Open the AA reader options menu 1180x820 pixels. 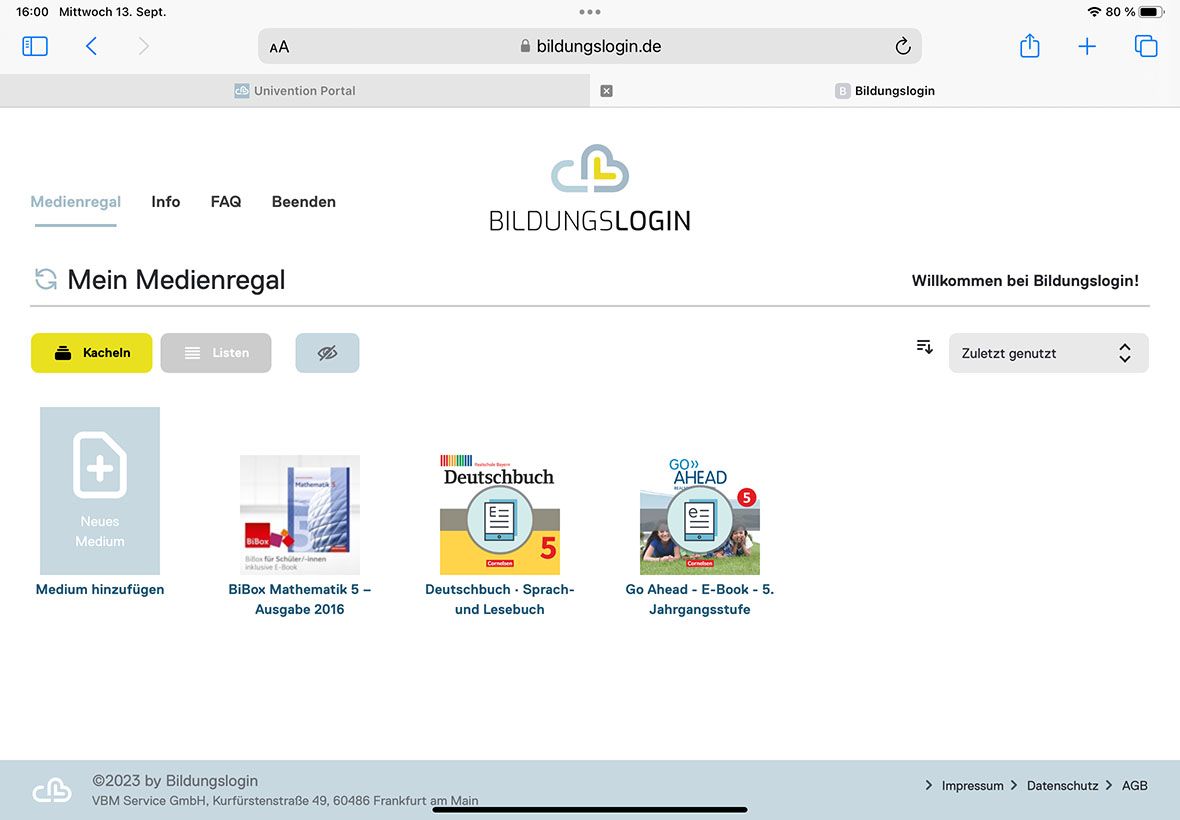[x=279, y=47]
